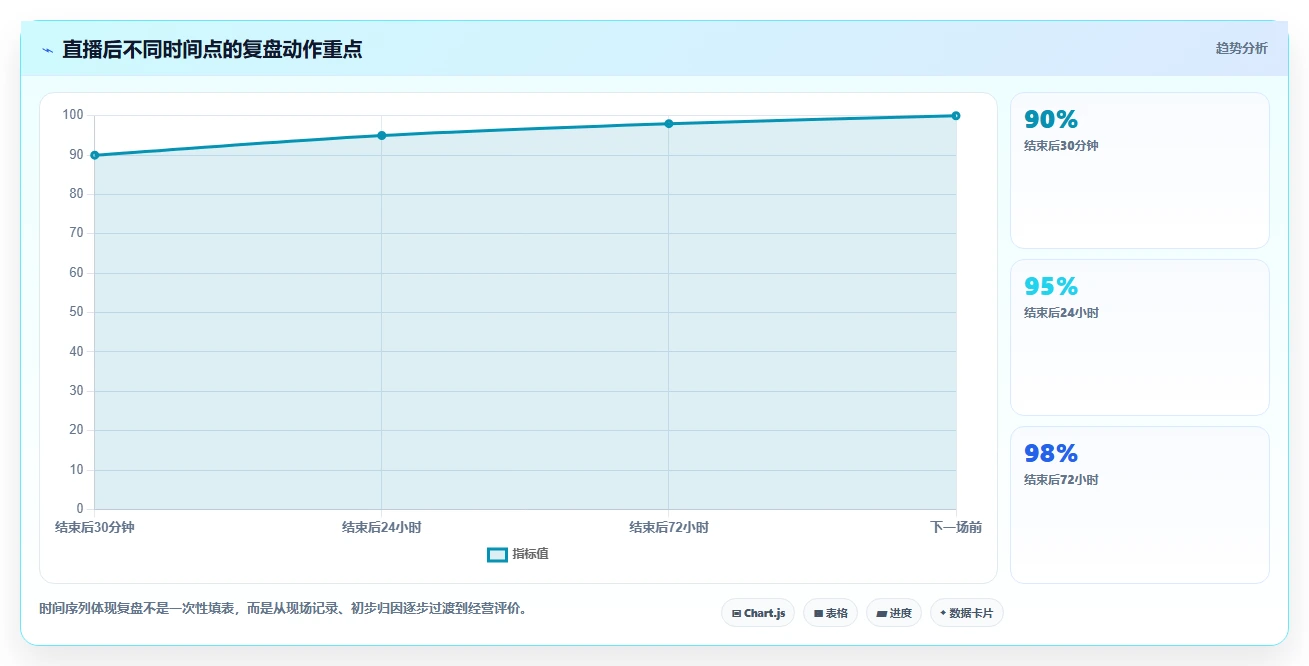
Task: Click the title 直播后不同时间点的复盘动作重点
Action: 212,49
